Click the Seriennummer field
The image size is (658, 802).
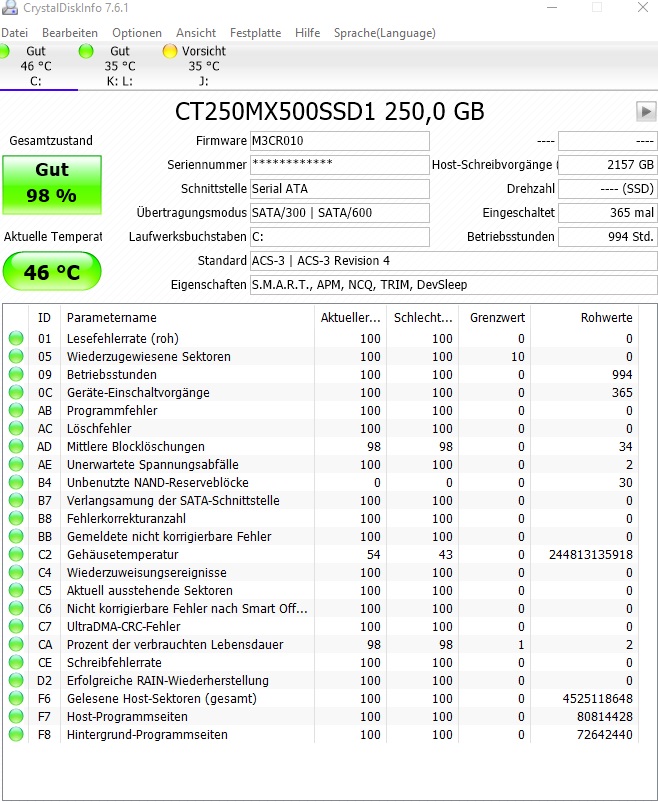[340, 165]
